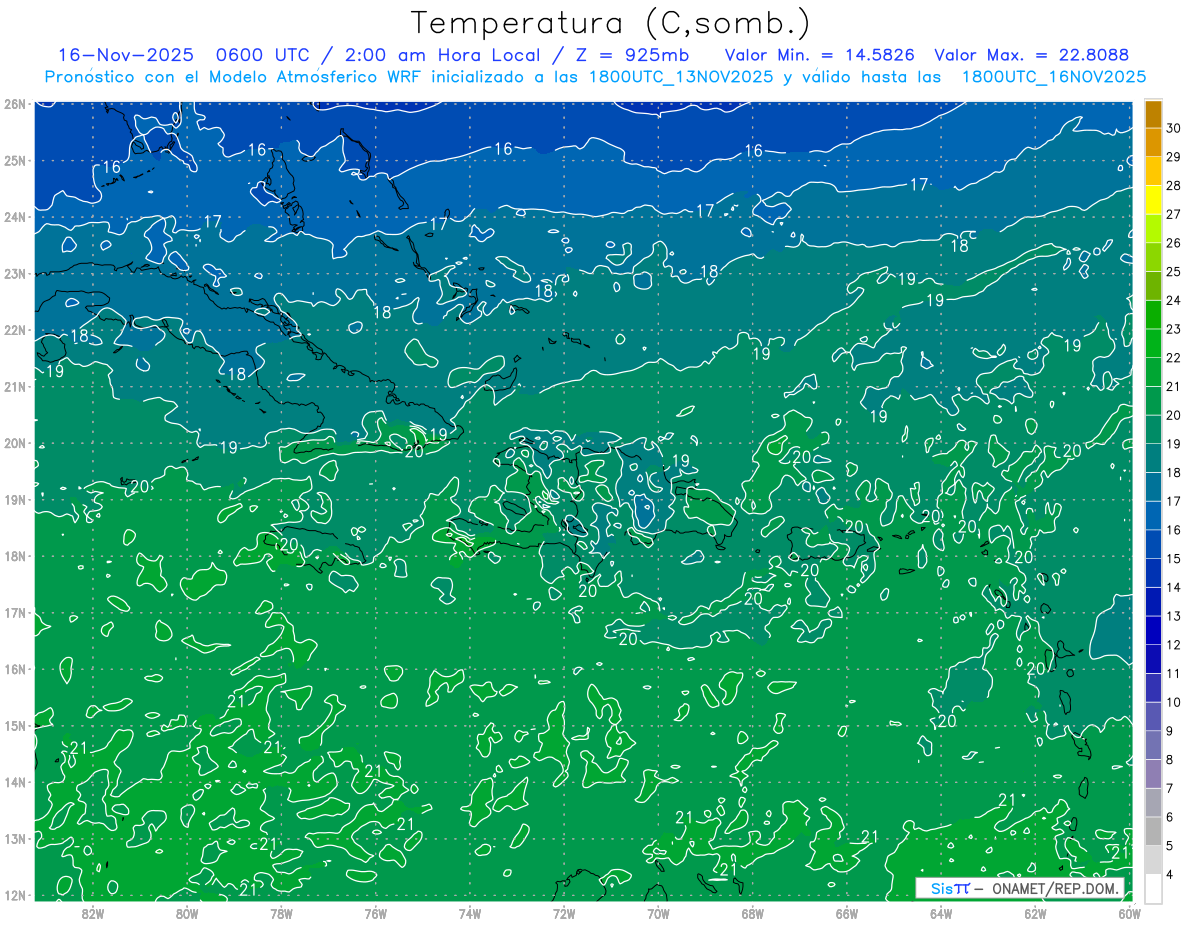This screenshot has width=1200, height=927.
Task: Click the '70W' longitude axis label
Action: [x=658, y=913]
